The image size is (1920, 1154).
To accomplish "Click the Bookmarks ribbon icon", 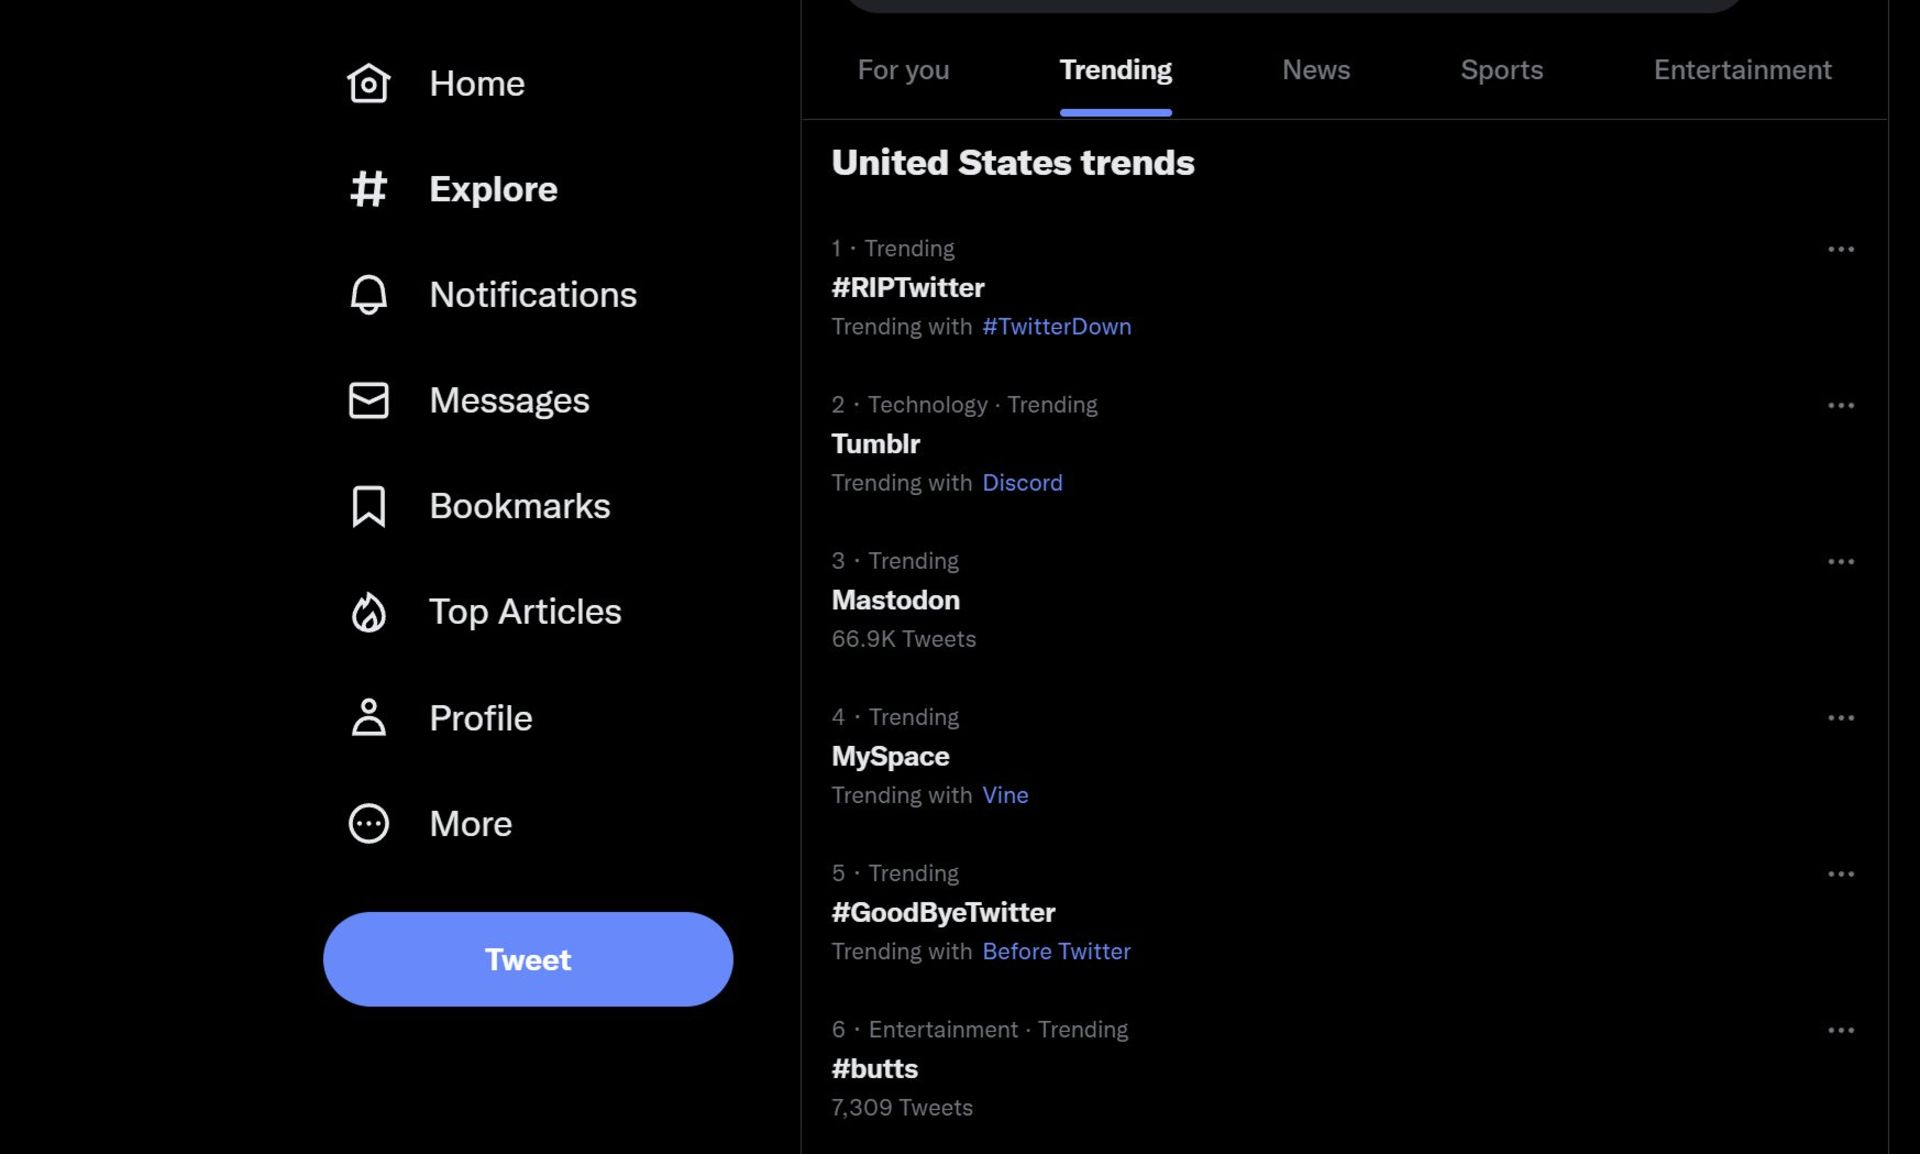I will [368, 506].
